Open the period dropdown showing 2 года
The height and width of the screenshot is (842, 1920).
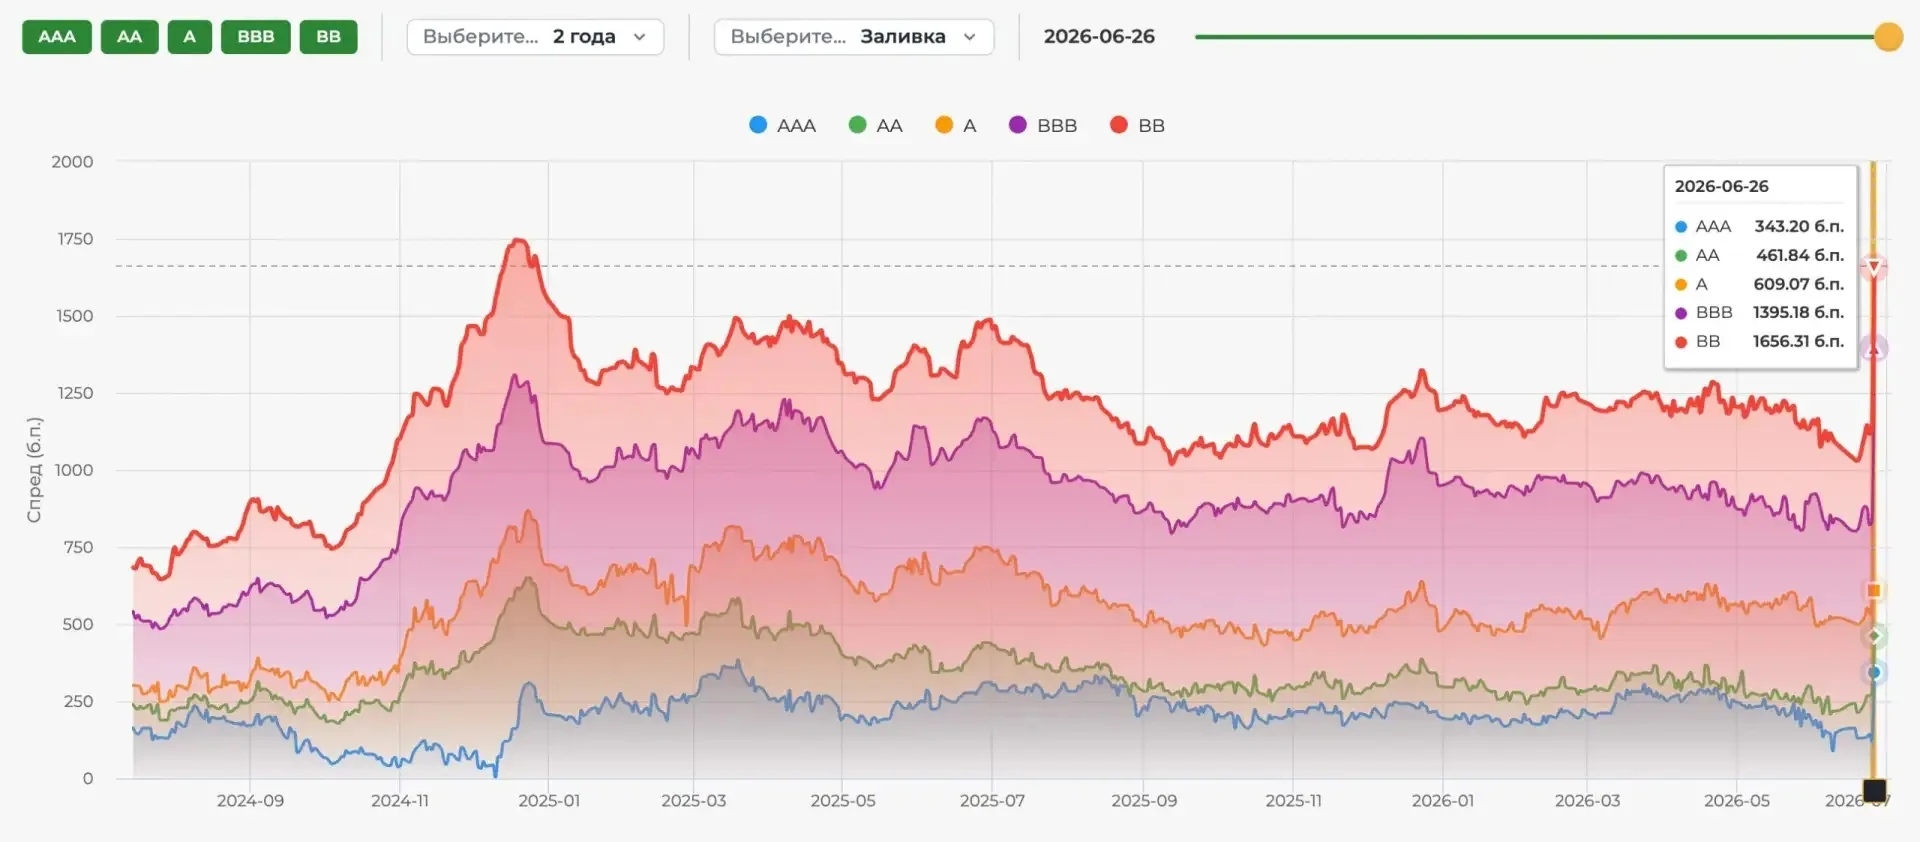pos(535,37)
